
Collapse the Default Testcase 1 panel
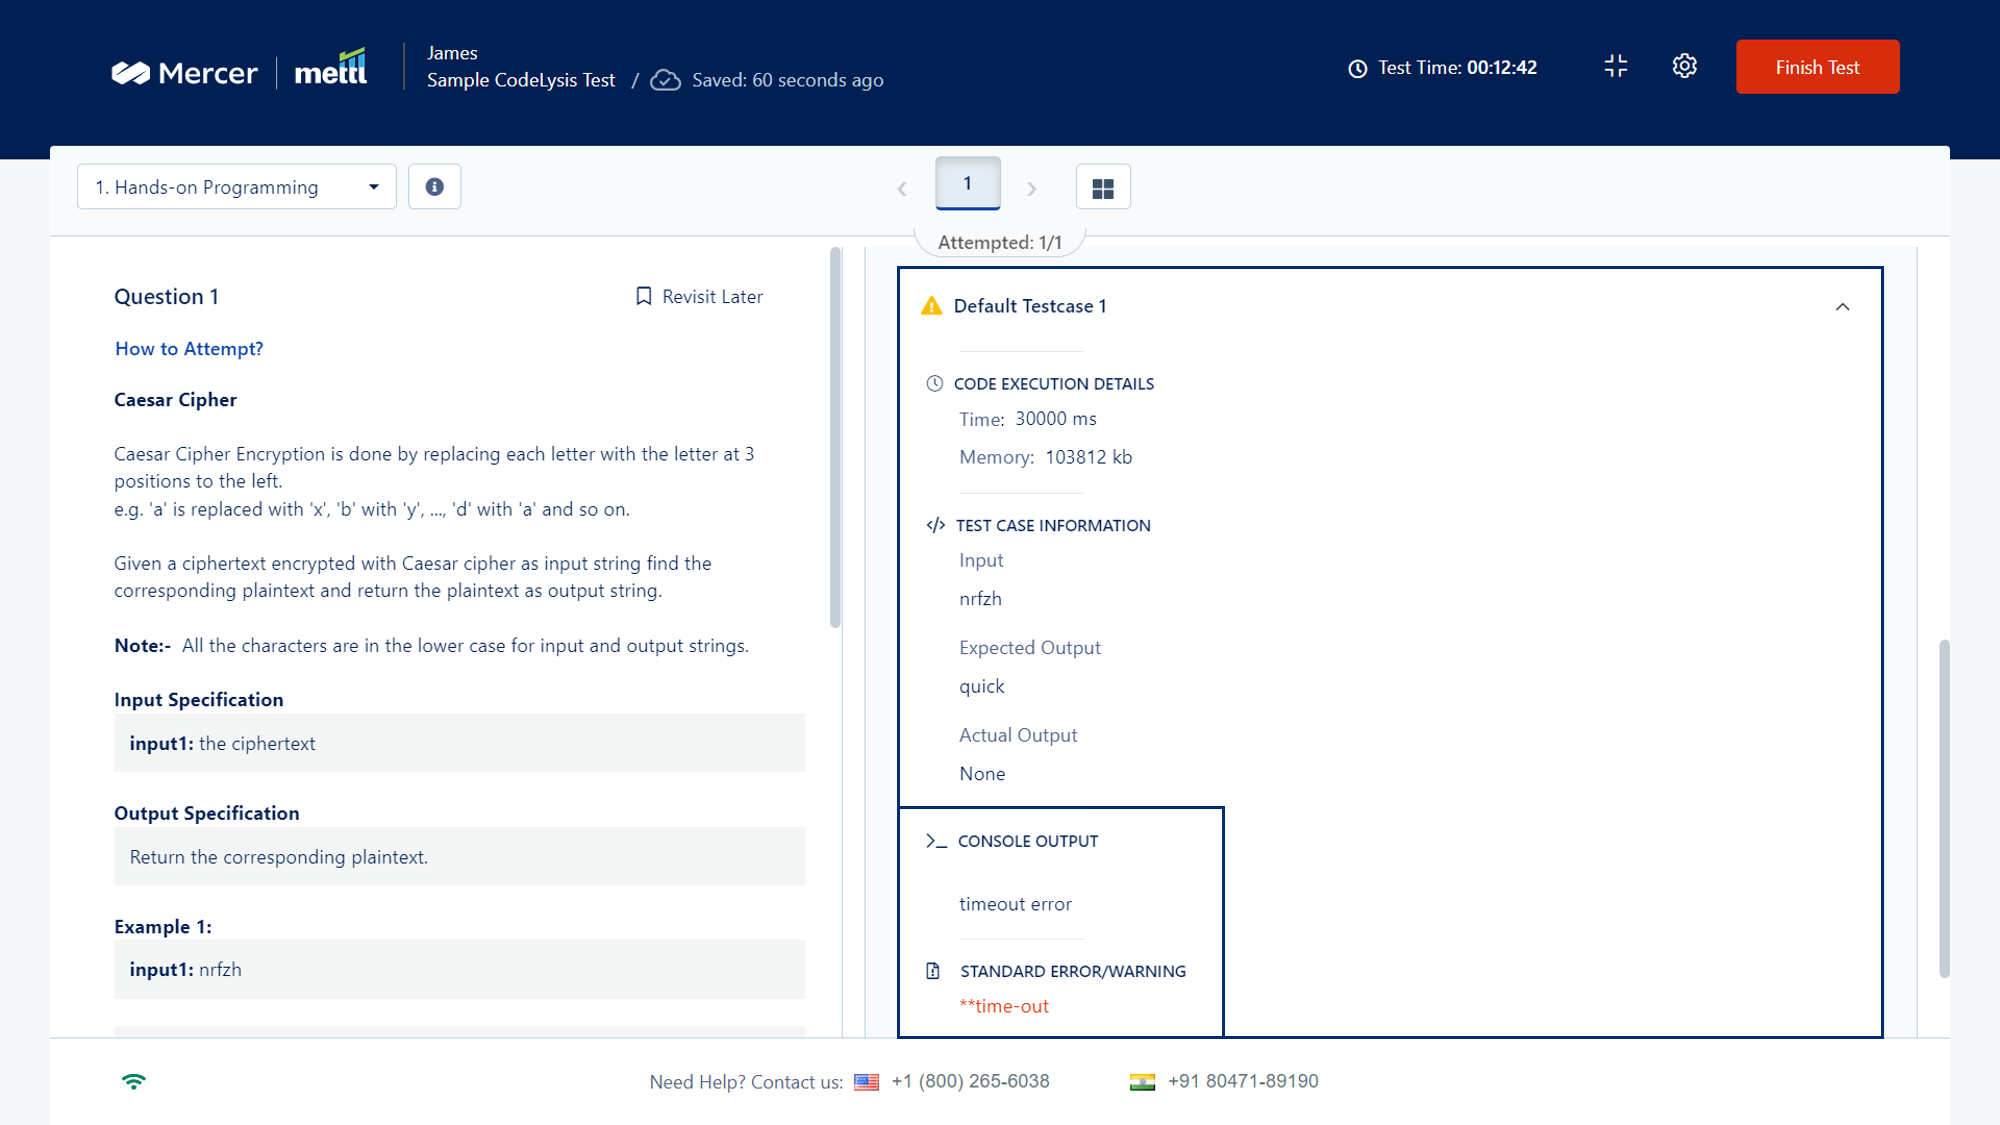coord(1842,306)
